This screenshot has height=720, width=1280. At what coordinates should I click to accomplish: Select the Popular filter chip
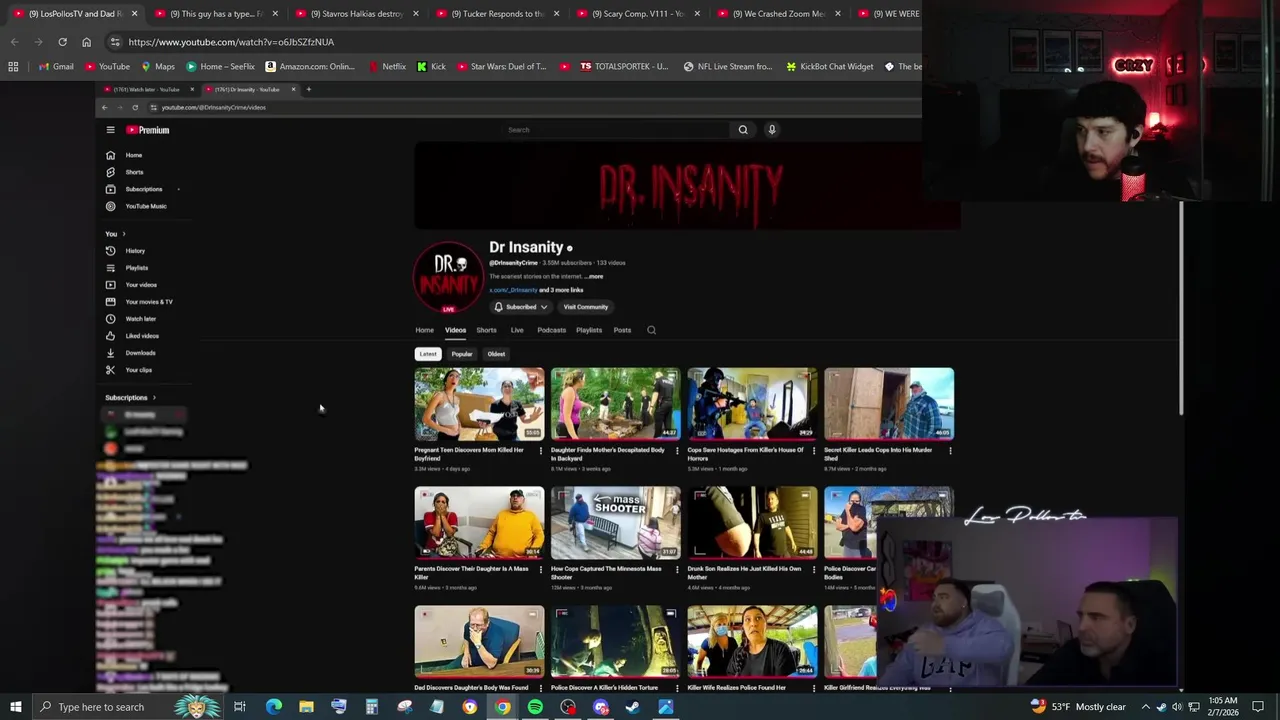(461, 354)
